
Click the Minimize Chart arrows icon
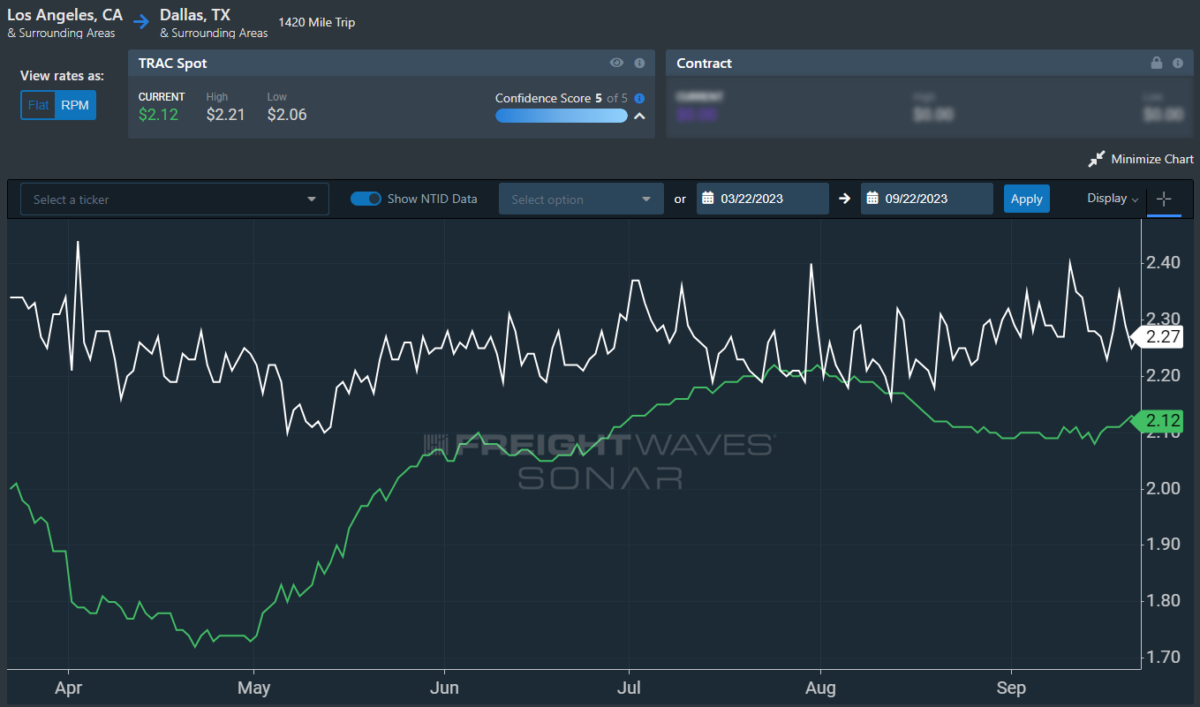pos(1096,160)
